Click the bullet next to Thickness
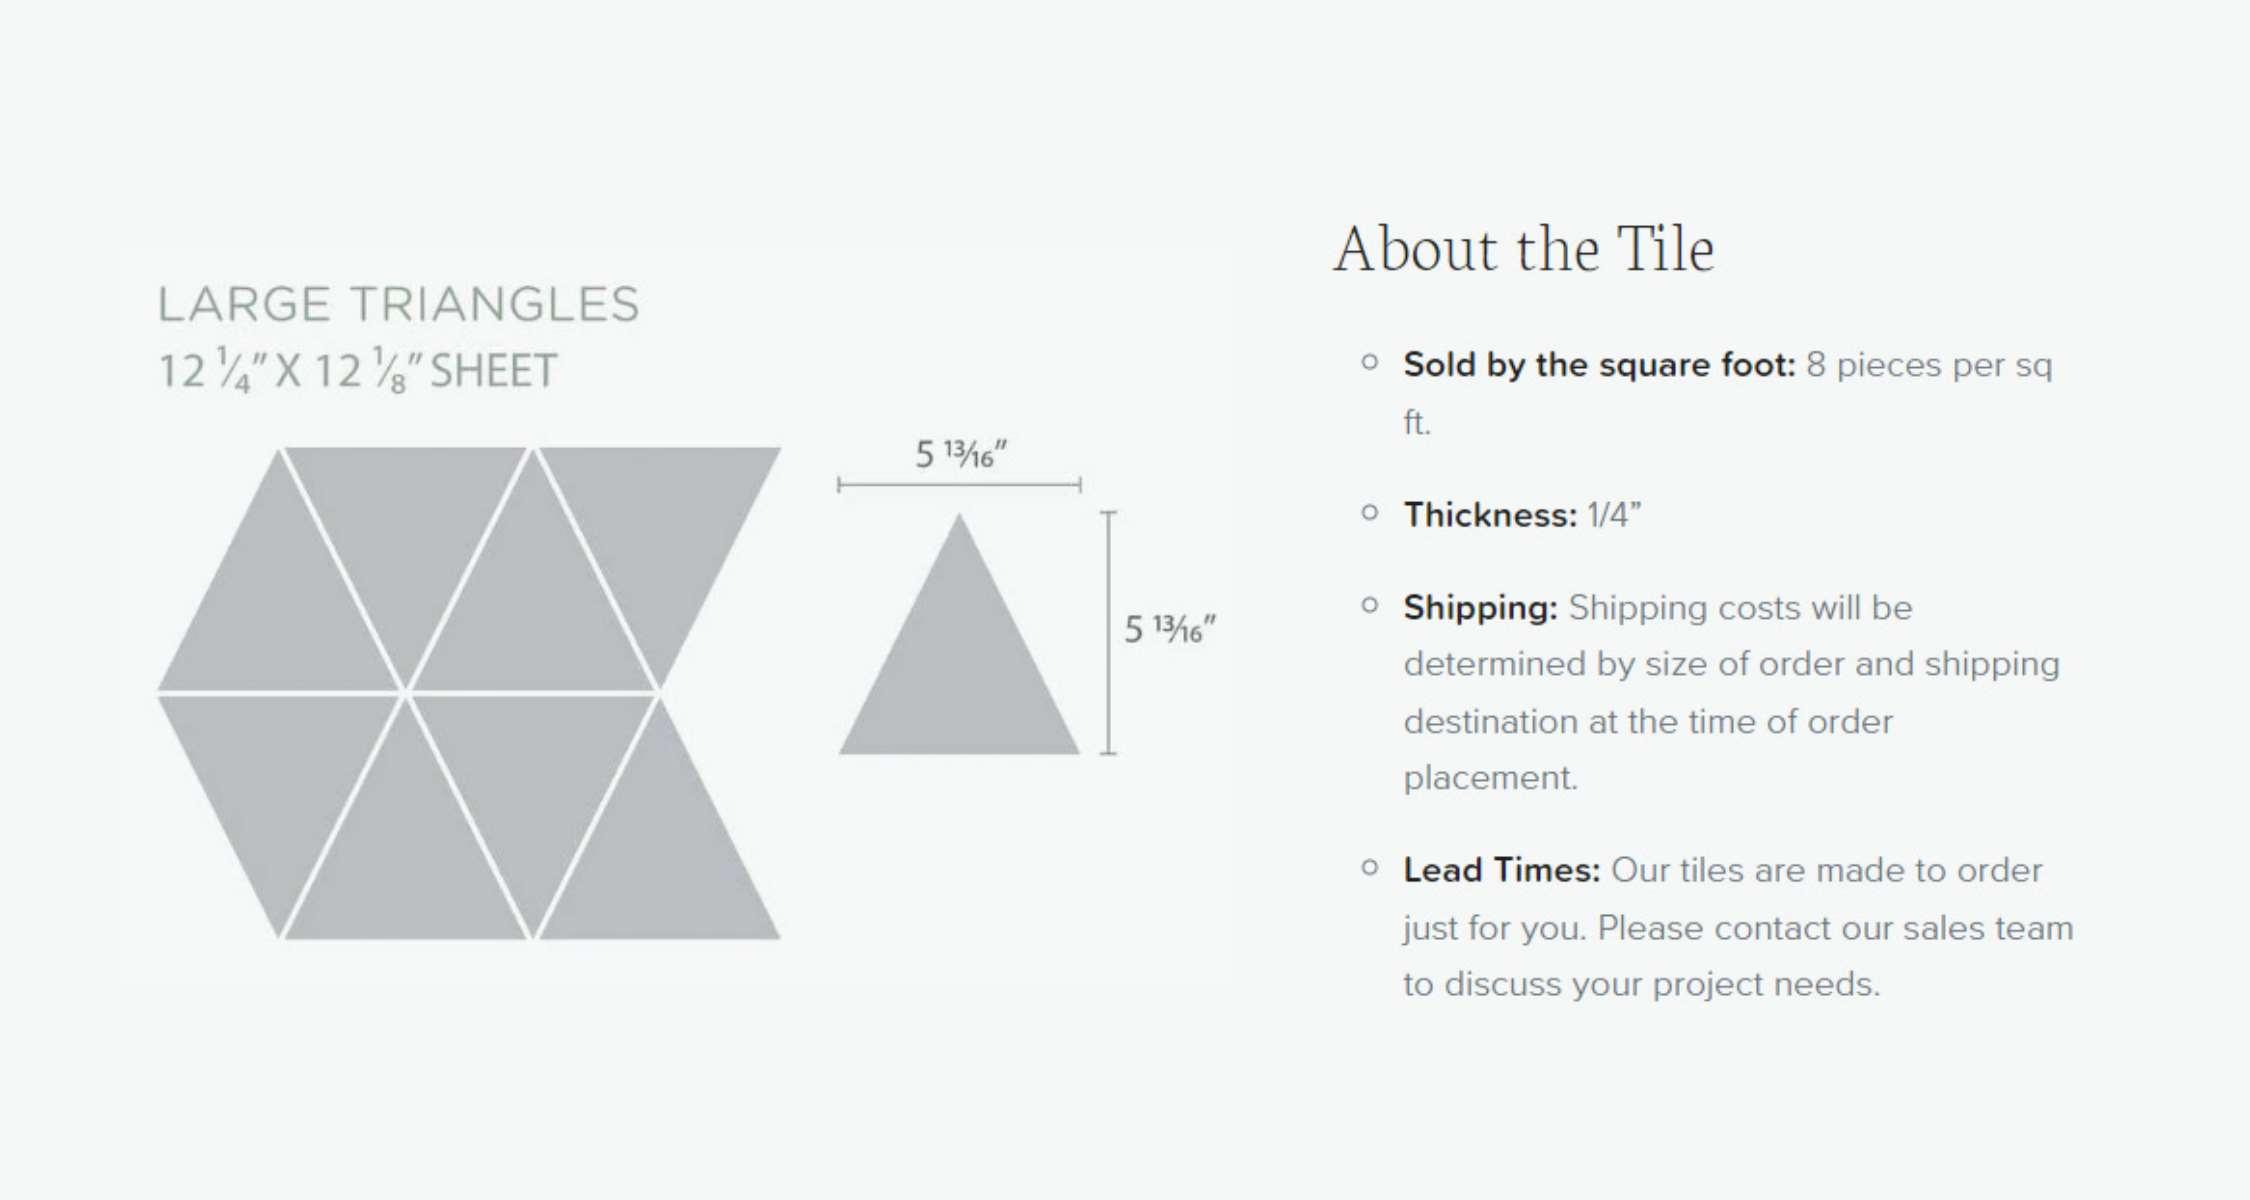The width and height of the screenshot is (2250, 1200). [x=1370, y=514]
